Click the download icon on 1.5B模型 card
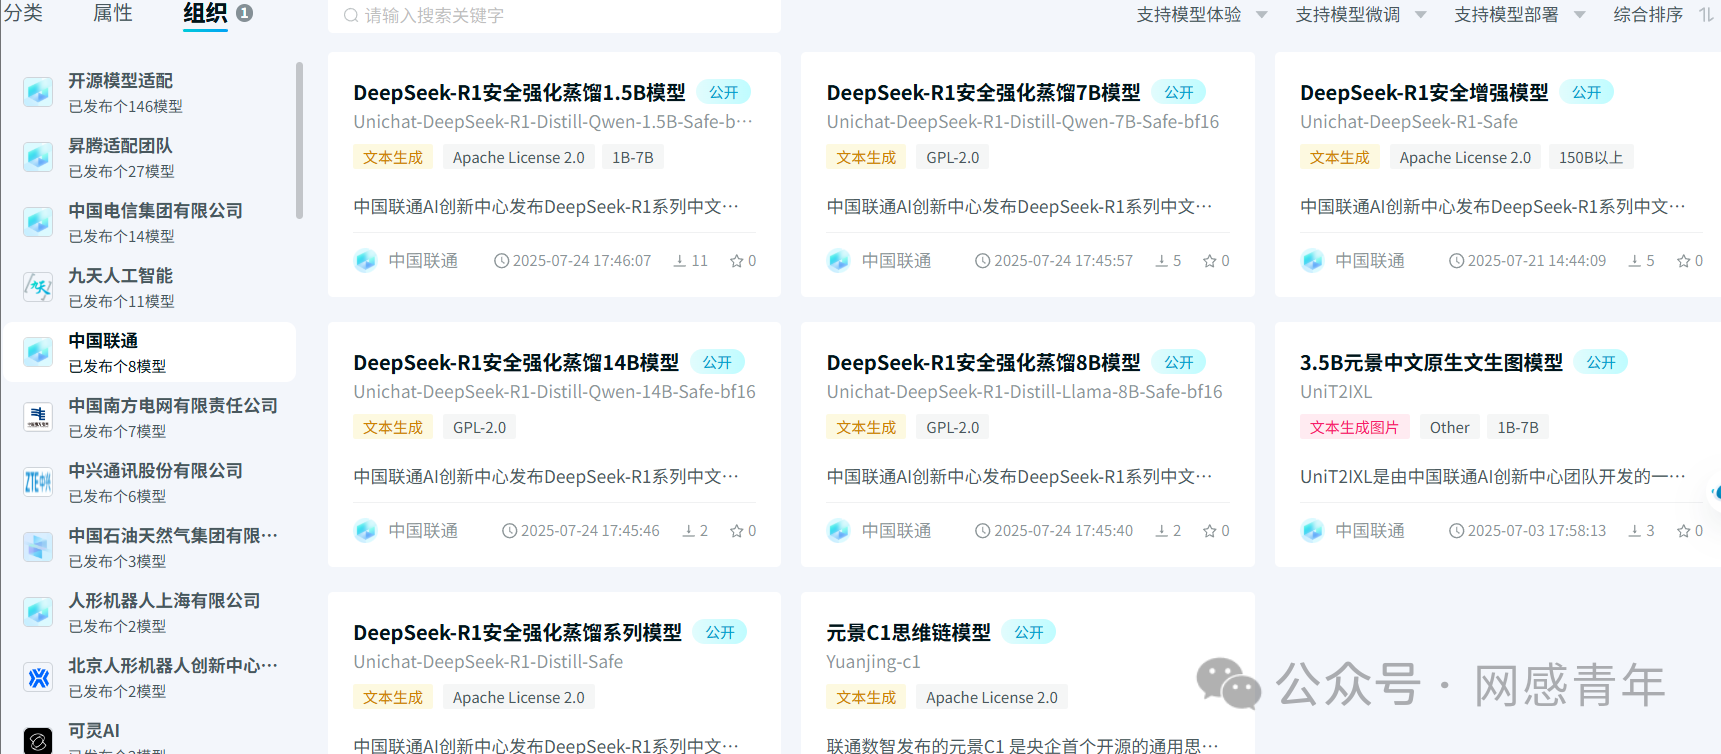The height and width of the screenshot is (754, 1721). tap(680, 261)
